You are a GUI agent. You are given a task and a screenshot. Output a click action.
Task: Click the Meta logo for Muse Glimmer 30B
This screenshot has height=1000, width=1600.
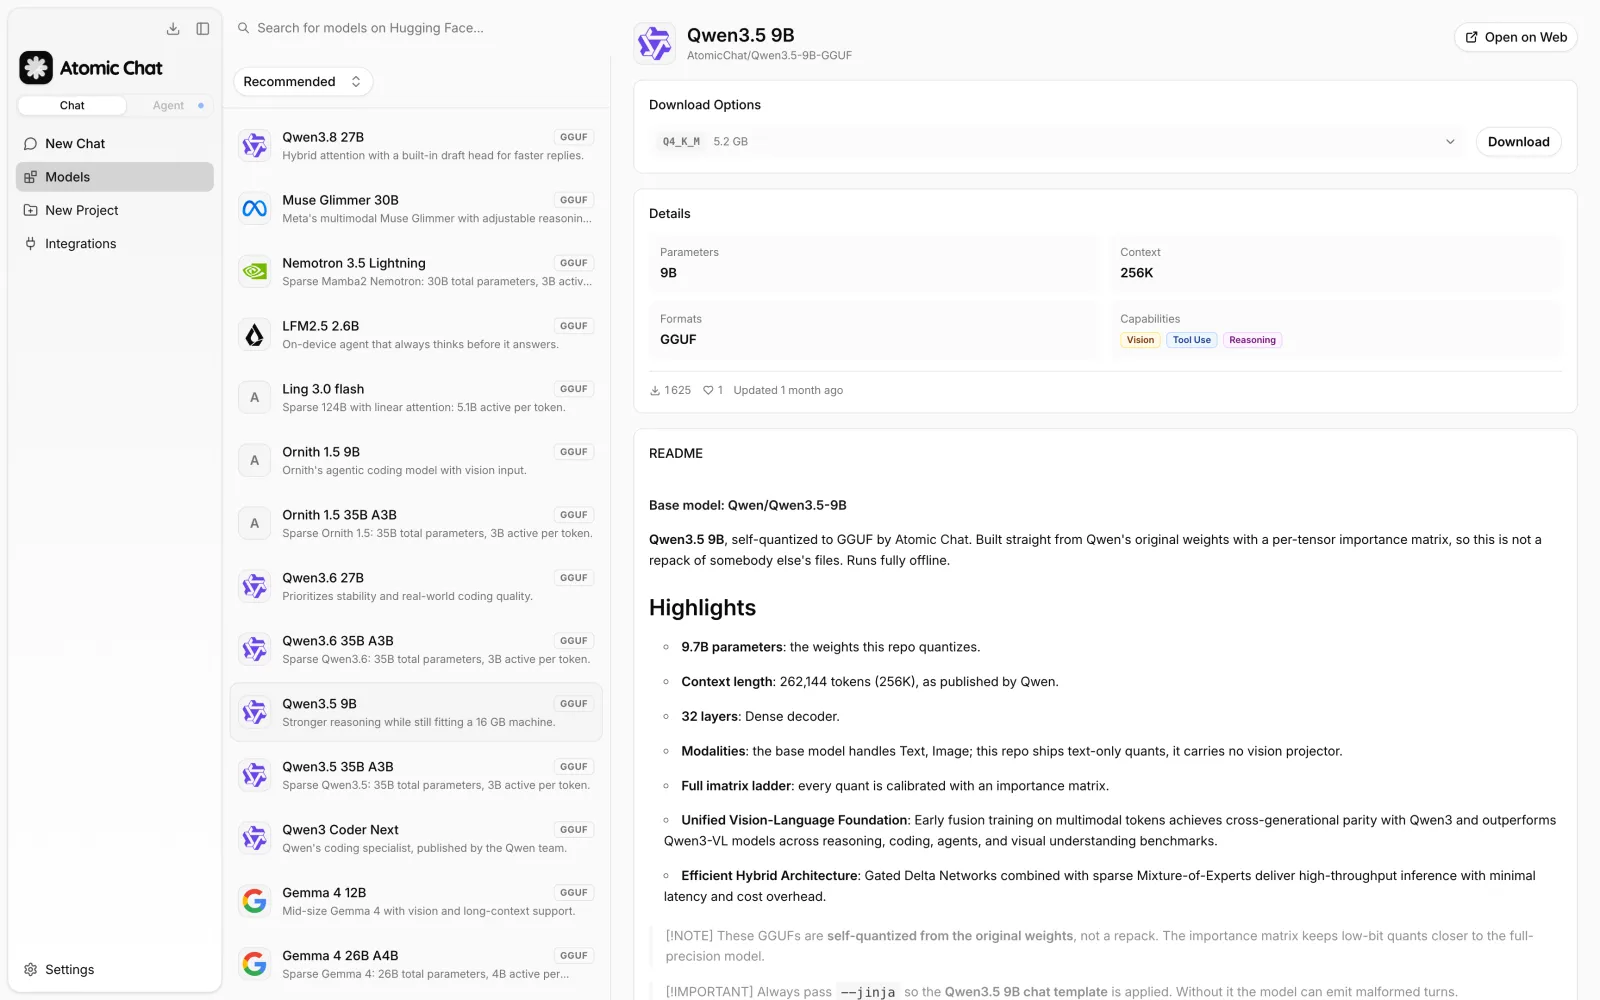click(254, 209)
